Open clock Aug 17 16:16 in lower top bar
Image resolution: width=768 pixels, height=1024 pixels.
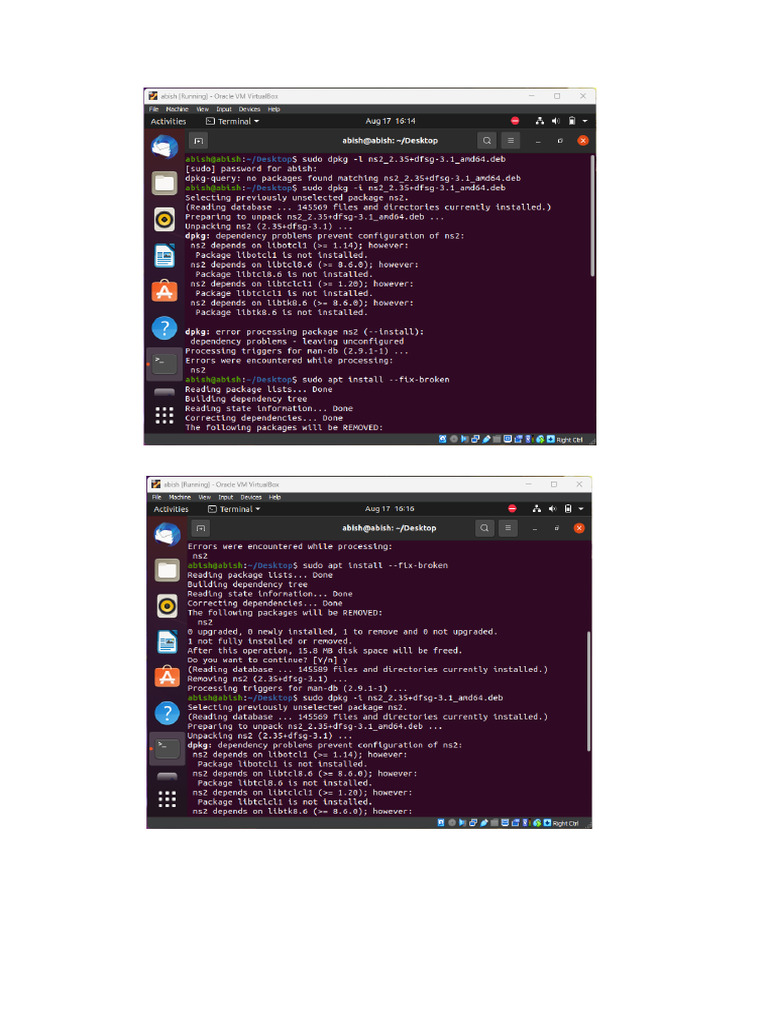[390, 509]
